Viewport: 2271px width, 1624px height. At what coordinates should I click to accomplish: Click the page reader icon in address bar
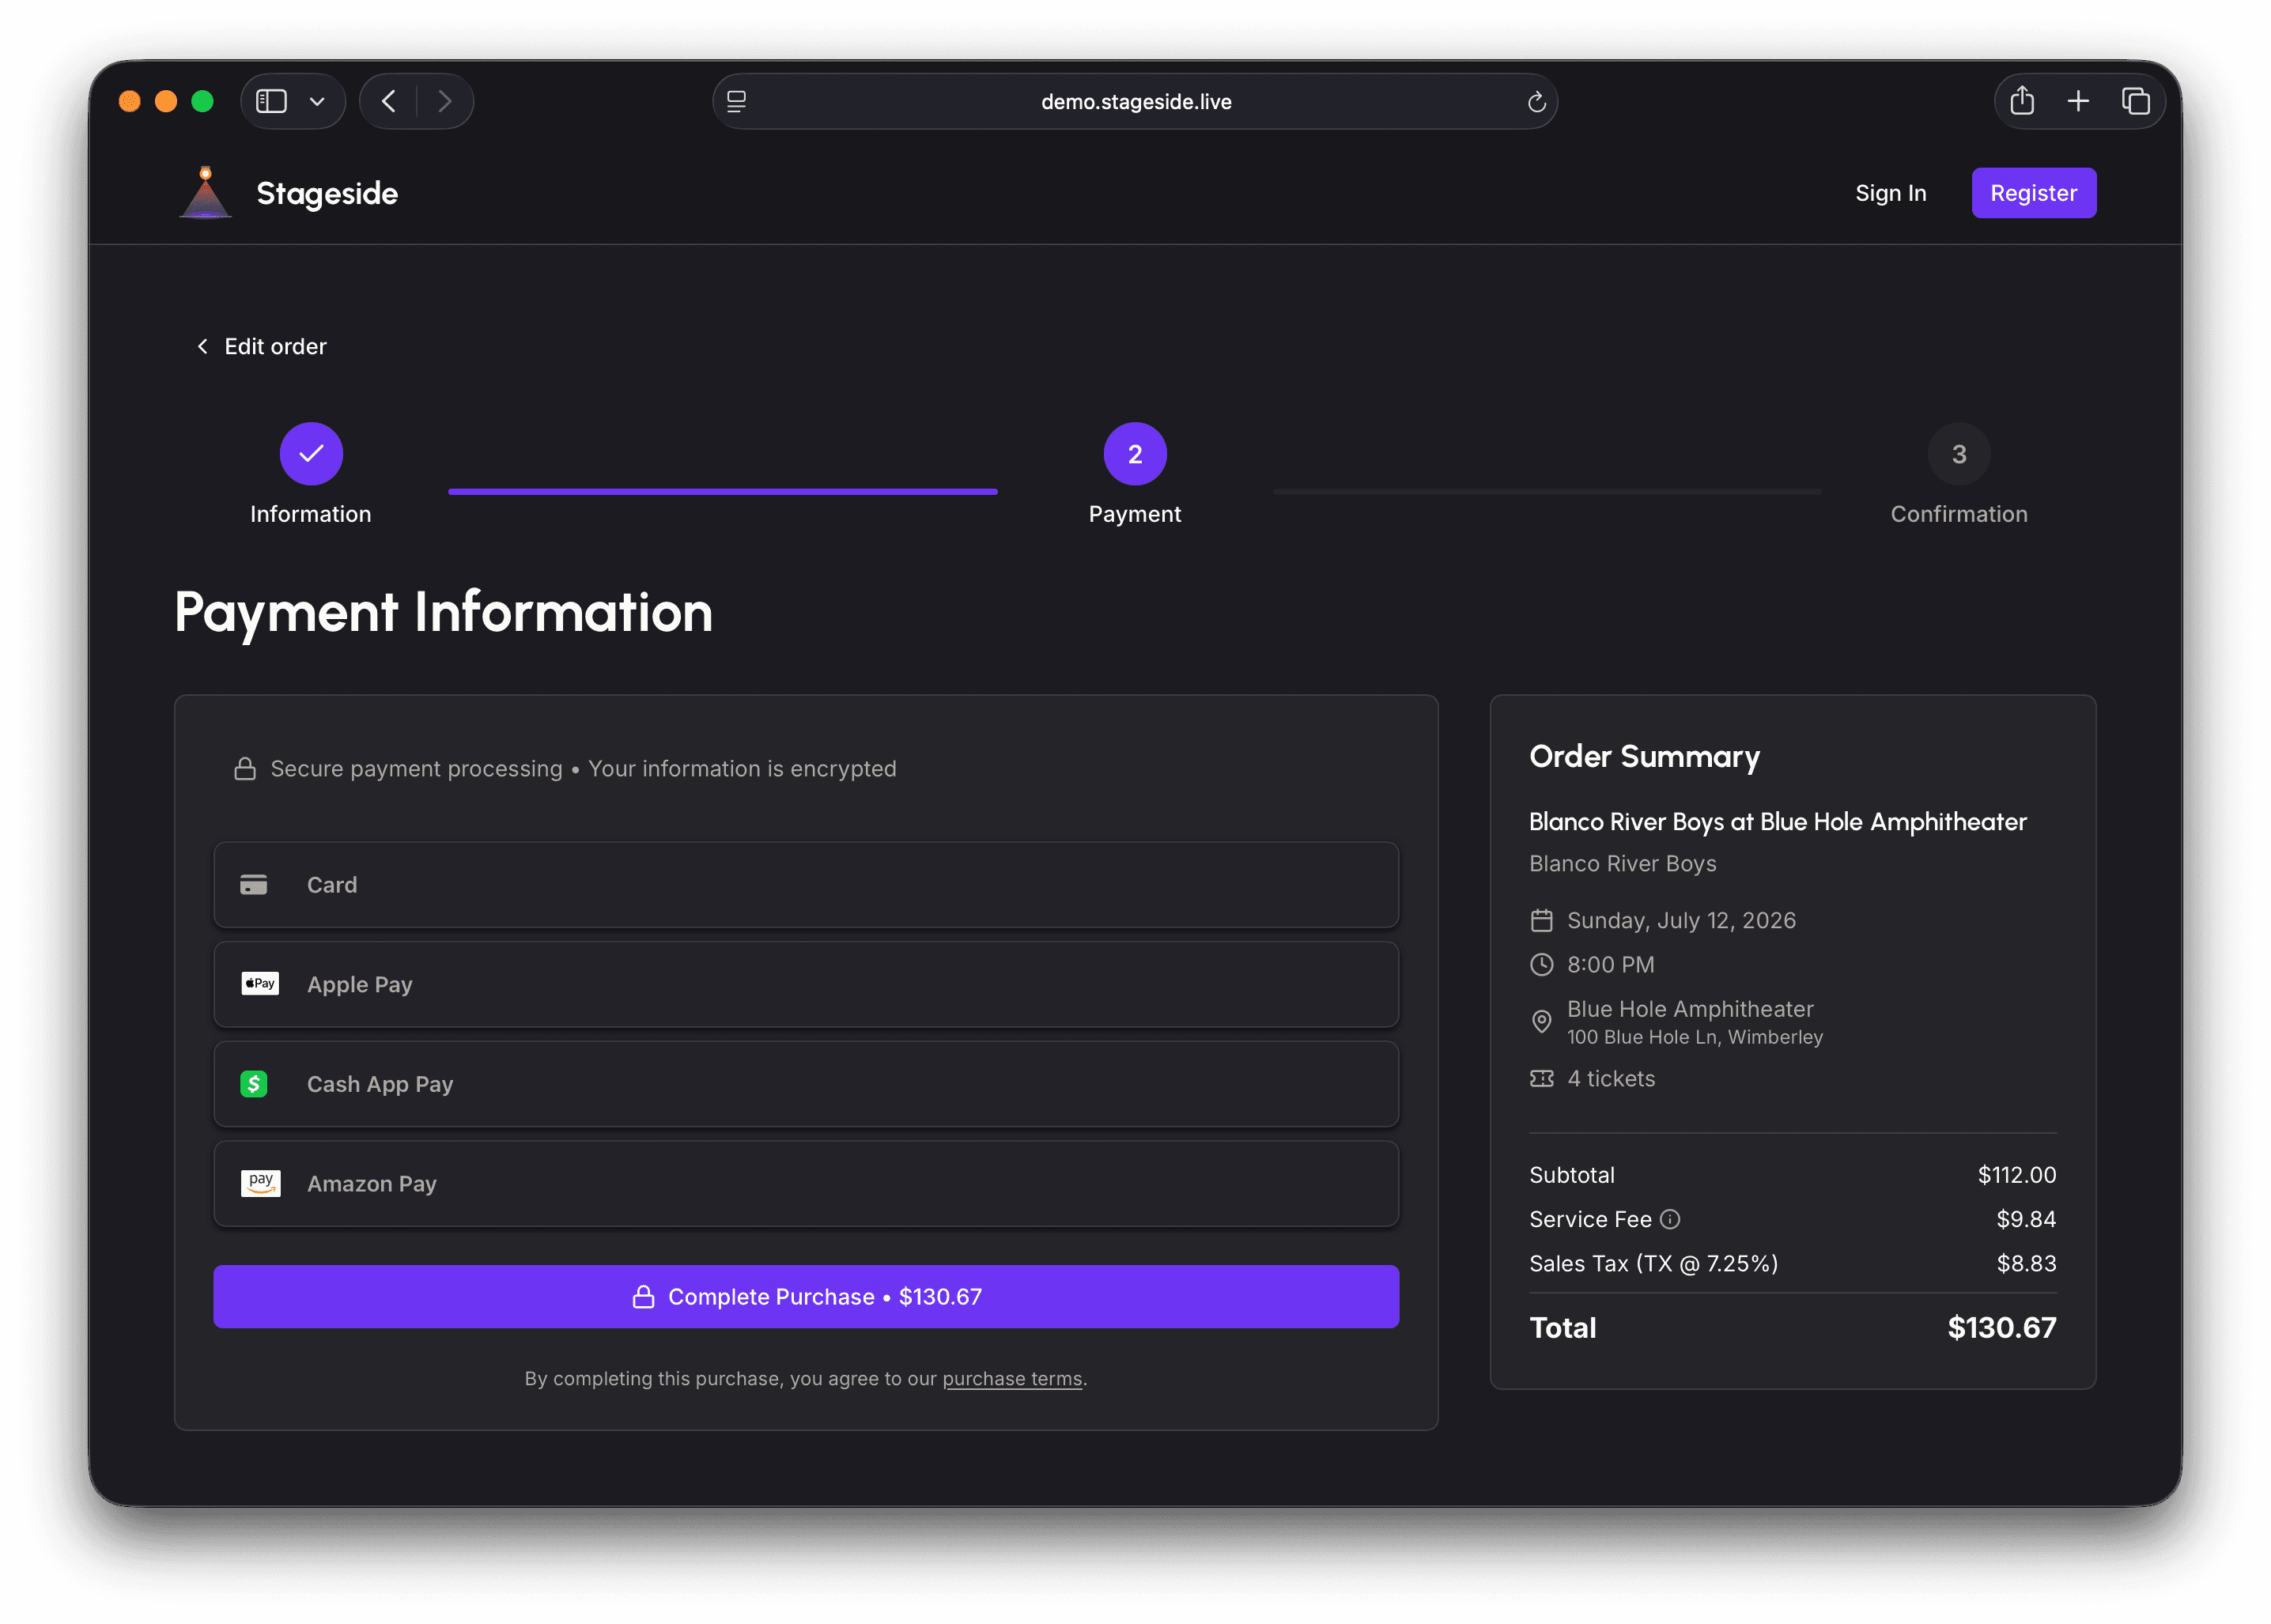[736, 101]
